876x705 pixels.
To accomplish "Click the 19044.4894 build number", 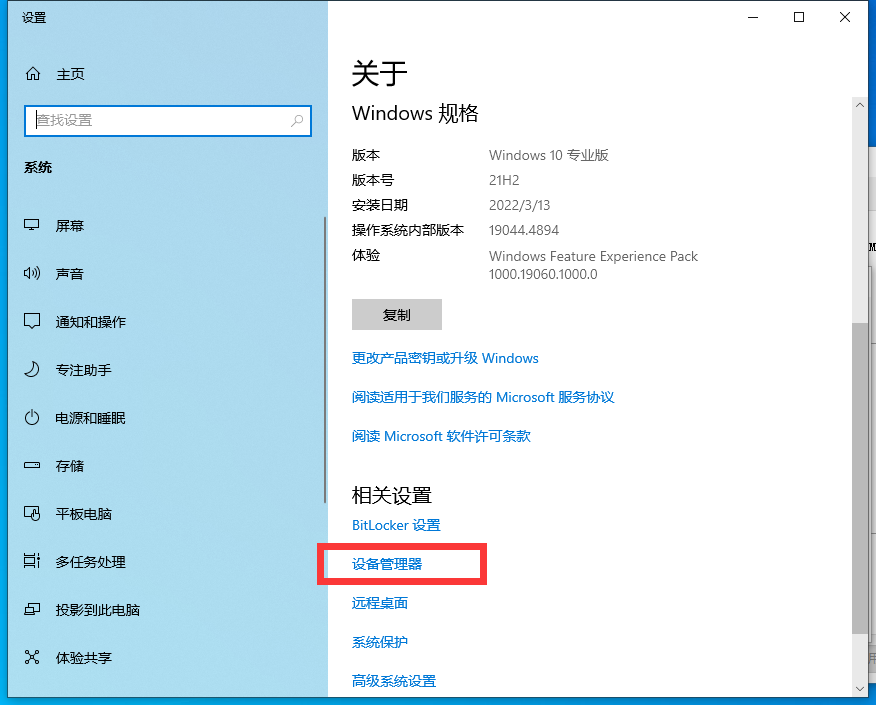I will point(524,230).
